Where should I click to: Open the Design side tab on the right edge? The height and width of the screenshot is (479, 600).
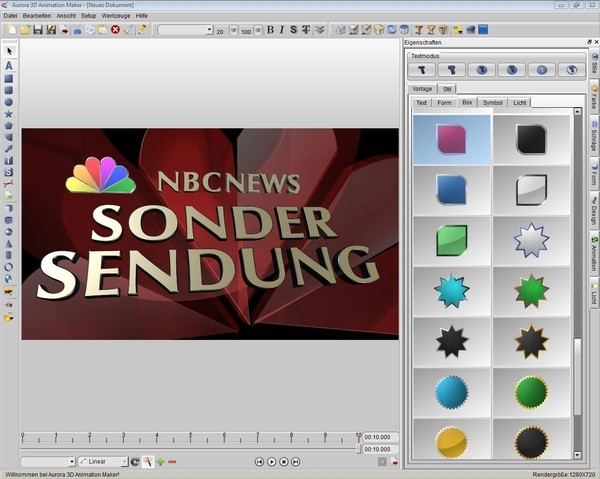tap(594, 211)
